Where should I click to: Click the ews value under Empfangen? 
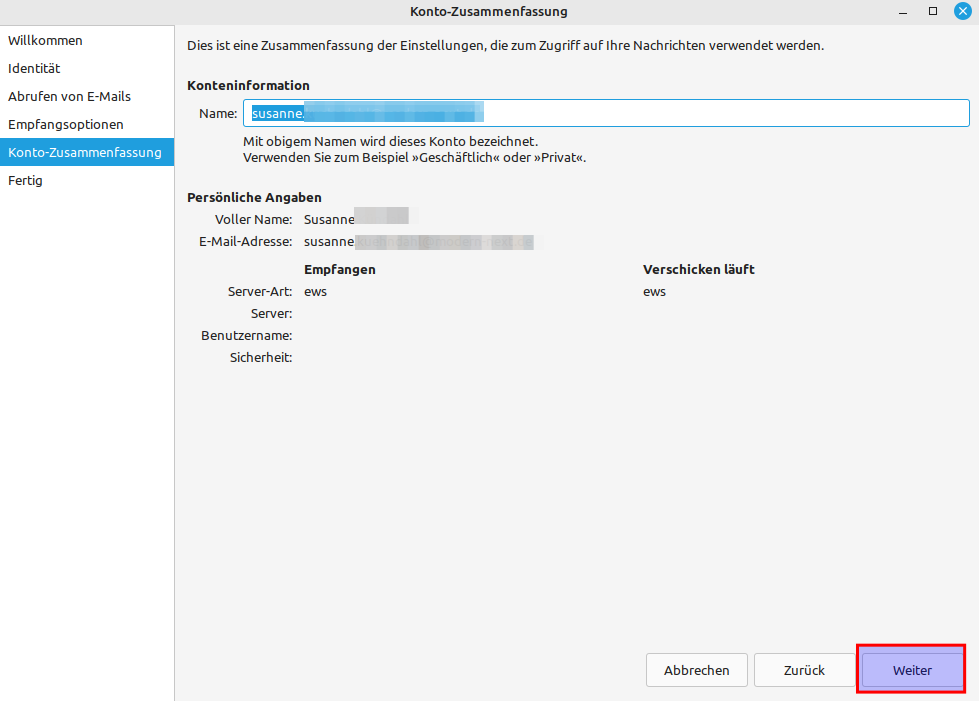(x=315, y=292)
